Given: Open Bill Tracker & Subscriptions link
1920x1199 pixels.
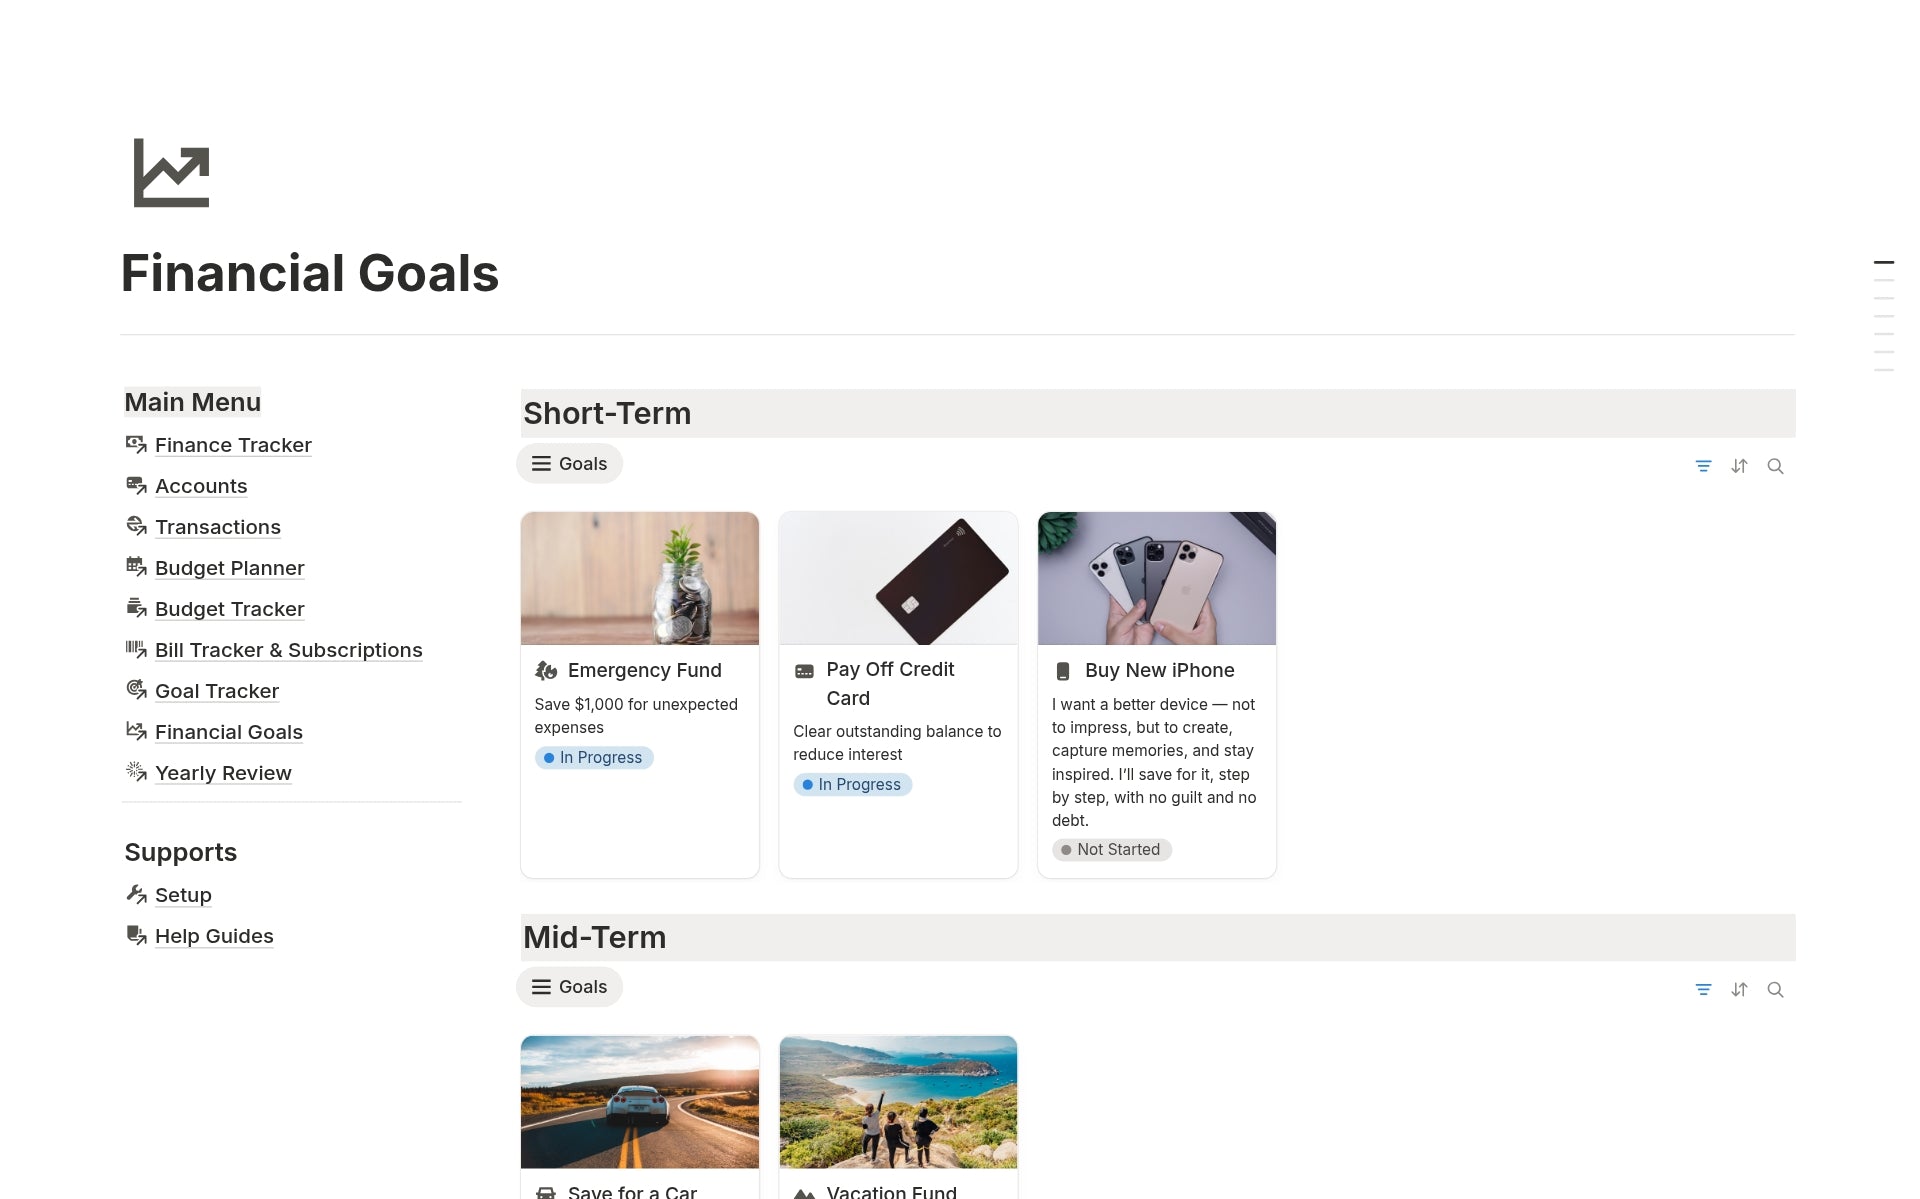Looking at the screenshot, I should (x=288, y=650).
